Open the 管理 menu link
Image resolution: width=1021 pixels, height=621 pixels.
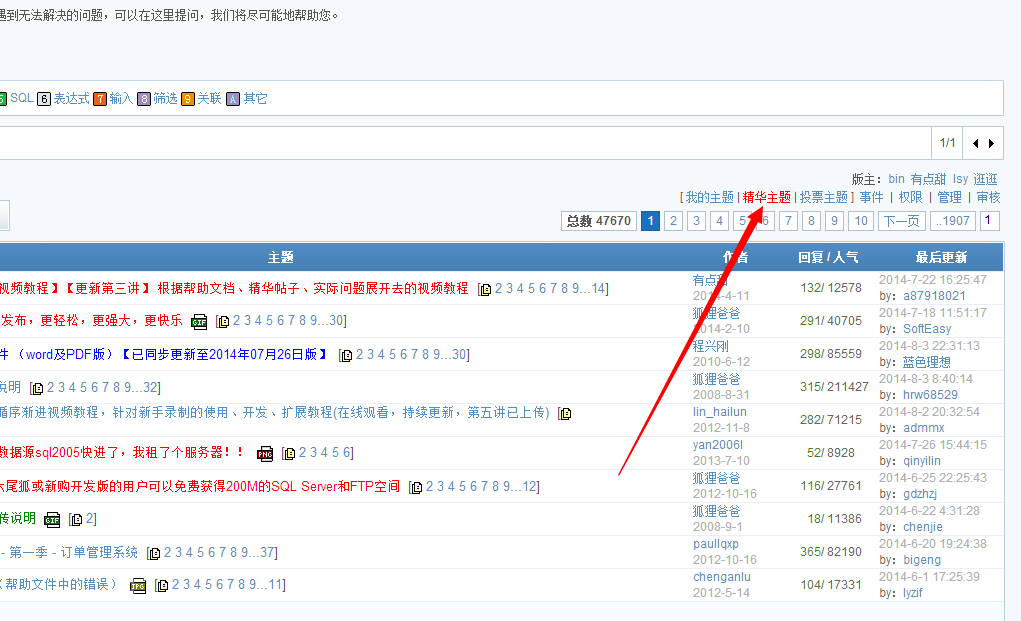tap(949, 198)
